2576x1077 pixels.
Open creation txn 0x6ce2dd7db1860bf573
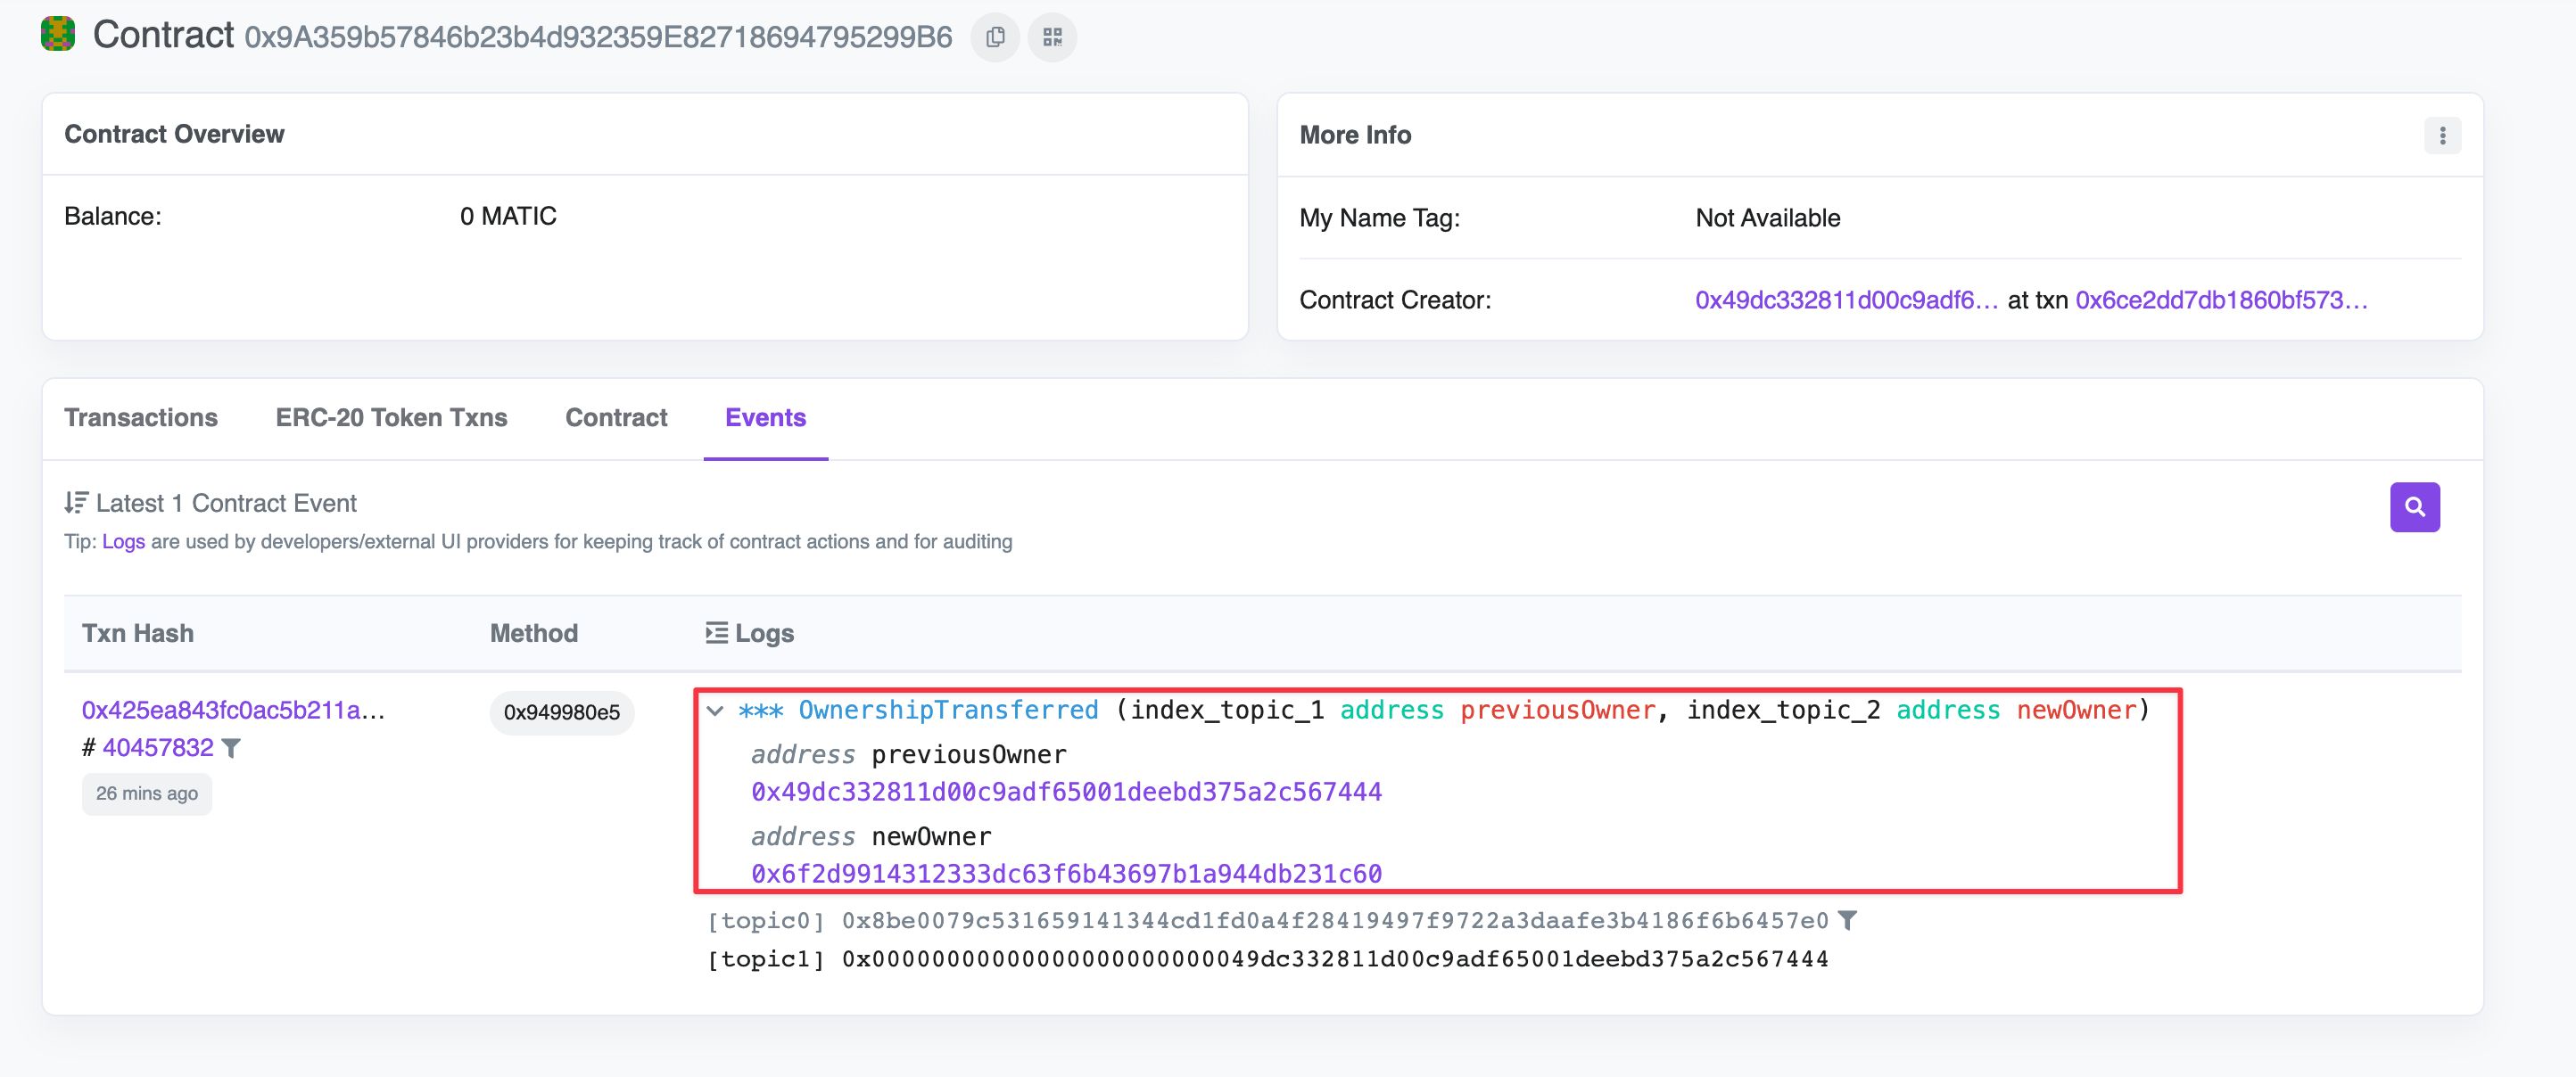click(2221, 300)
